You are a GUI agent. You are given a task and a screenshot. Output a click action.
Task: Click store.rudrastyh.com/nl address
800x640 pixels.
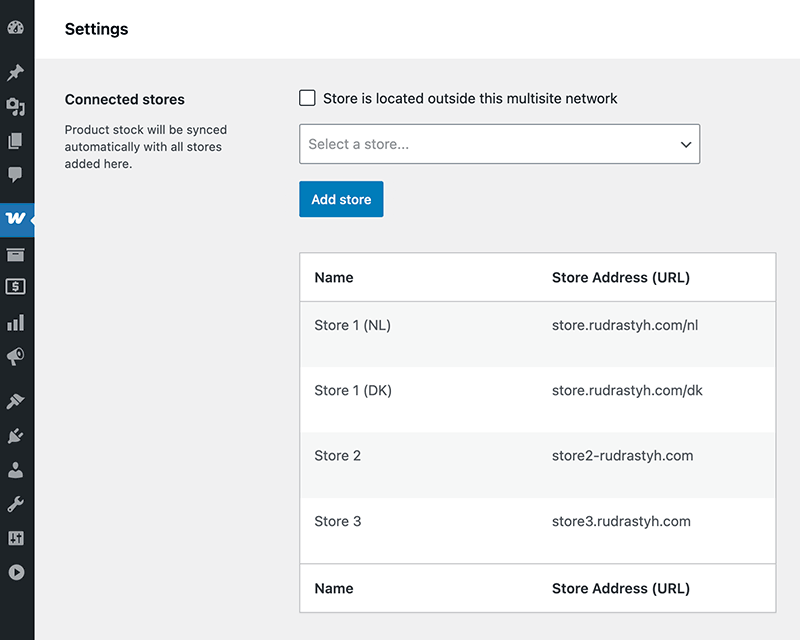[x=625, y=325]
